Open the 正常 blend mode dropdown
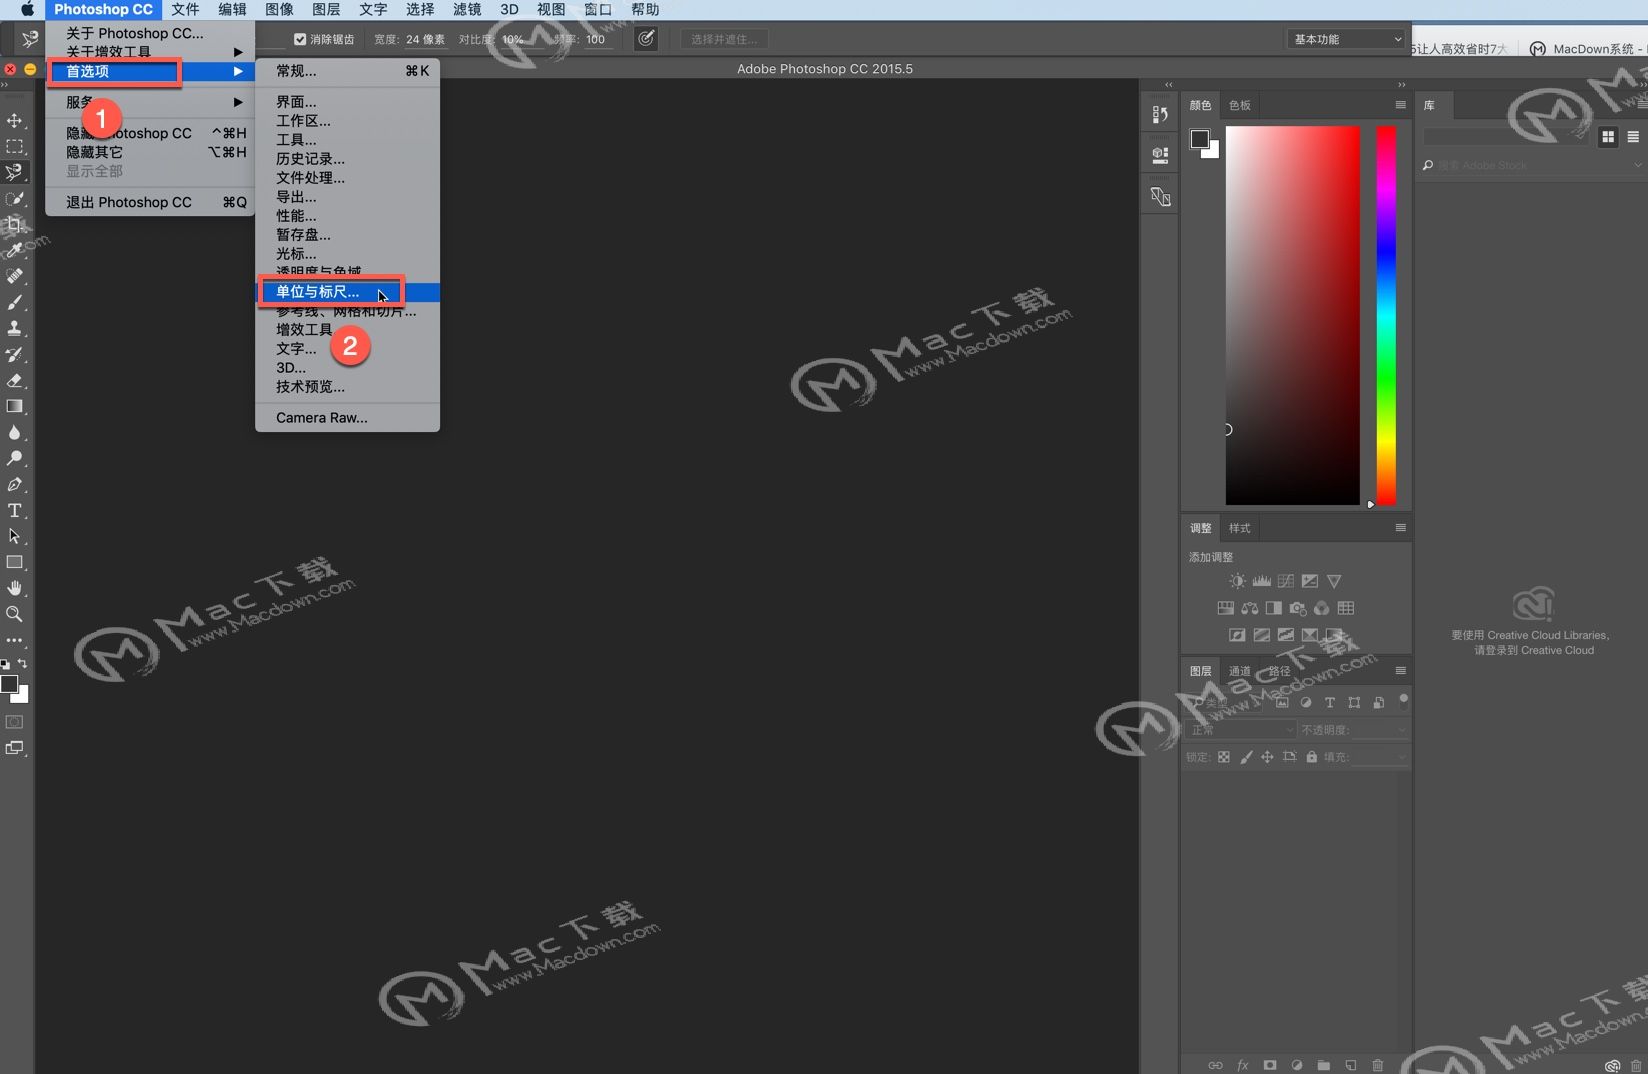Image resolution: width=1648 pixels, height=1074 pixels. (x=1241, y=730)
